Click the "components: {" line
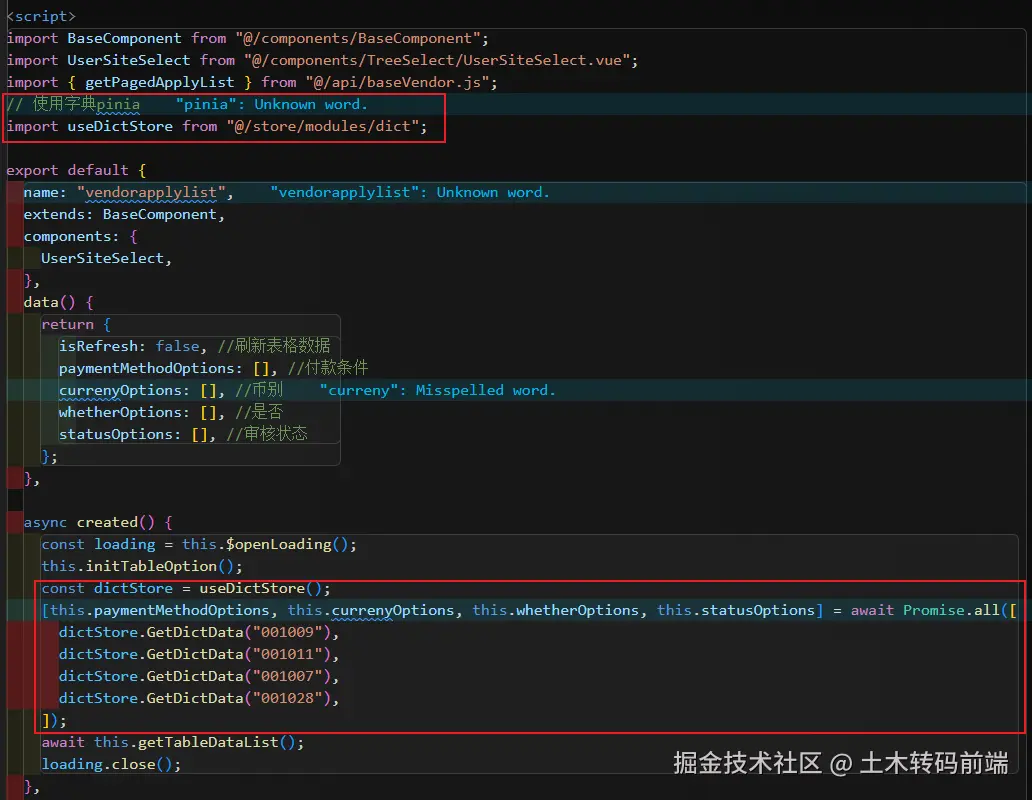Screen dimensions: 1032x800 (x=80, y=236)
